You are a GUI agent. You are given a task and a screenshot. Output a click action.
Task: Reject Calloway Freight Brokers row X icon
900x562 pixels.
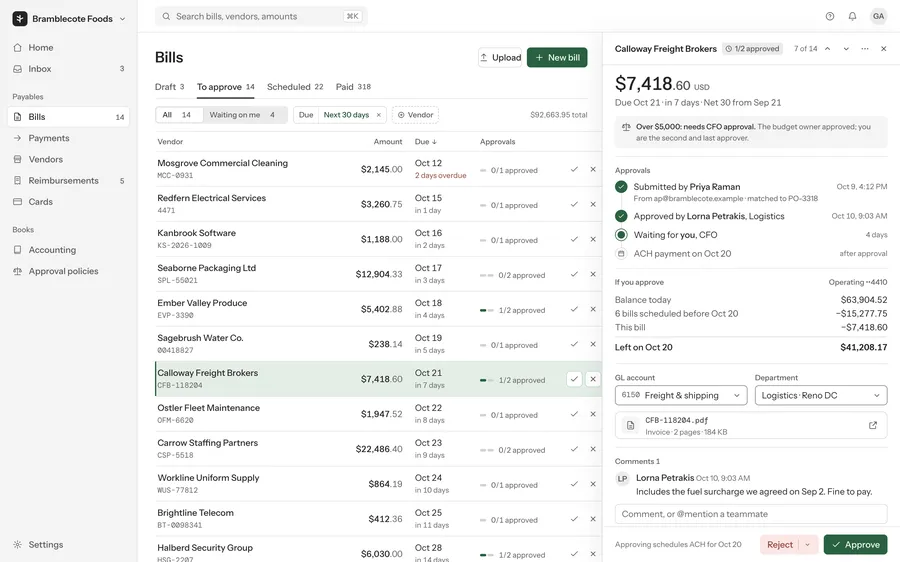pos(593,379)
